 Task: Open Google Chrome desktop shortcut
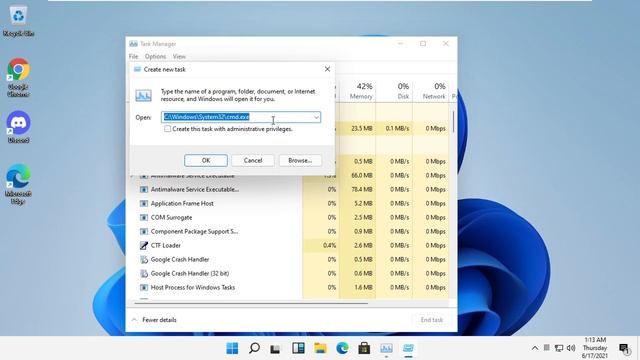pos(18,77)
